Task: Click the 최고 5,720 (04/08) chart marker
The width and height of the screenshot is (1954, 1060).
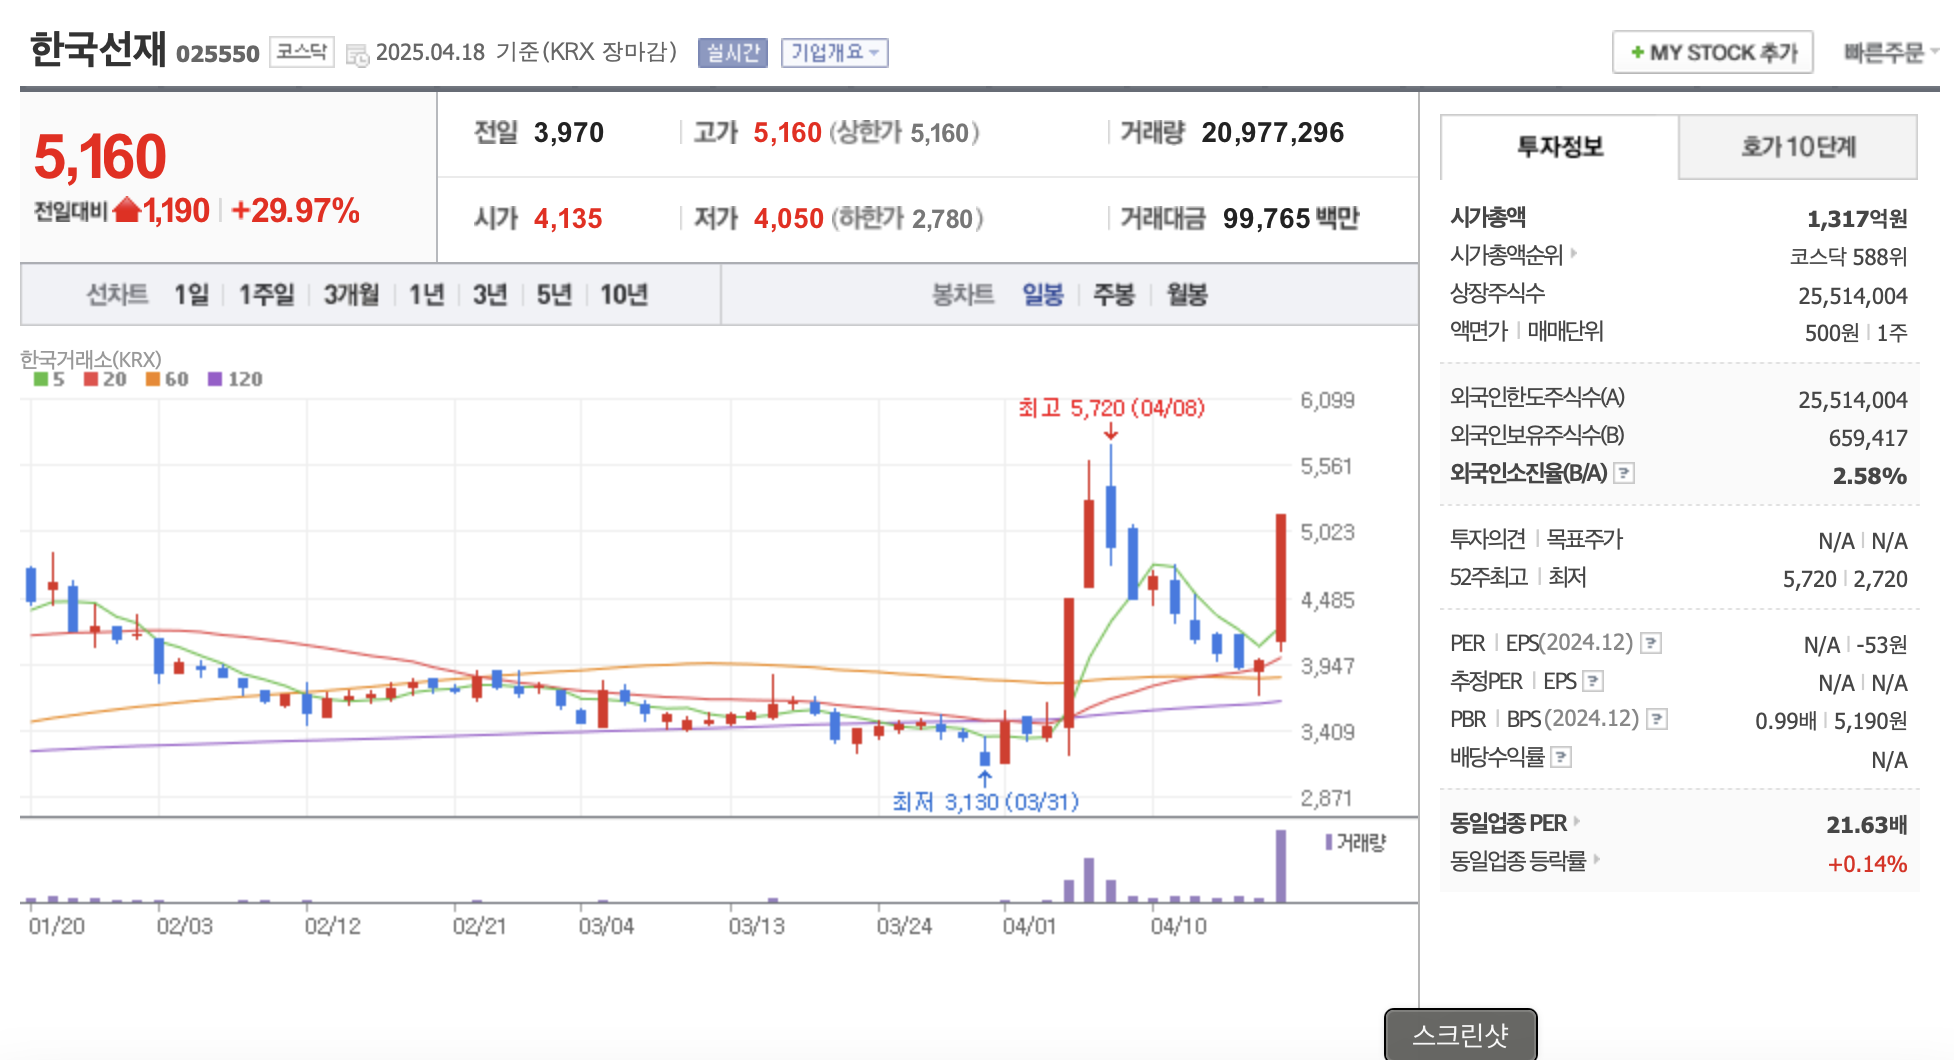Action: tap(1111, 408)
